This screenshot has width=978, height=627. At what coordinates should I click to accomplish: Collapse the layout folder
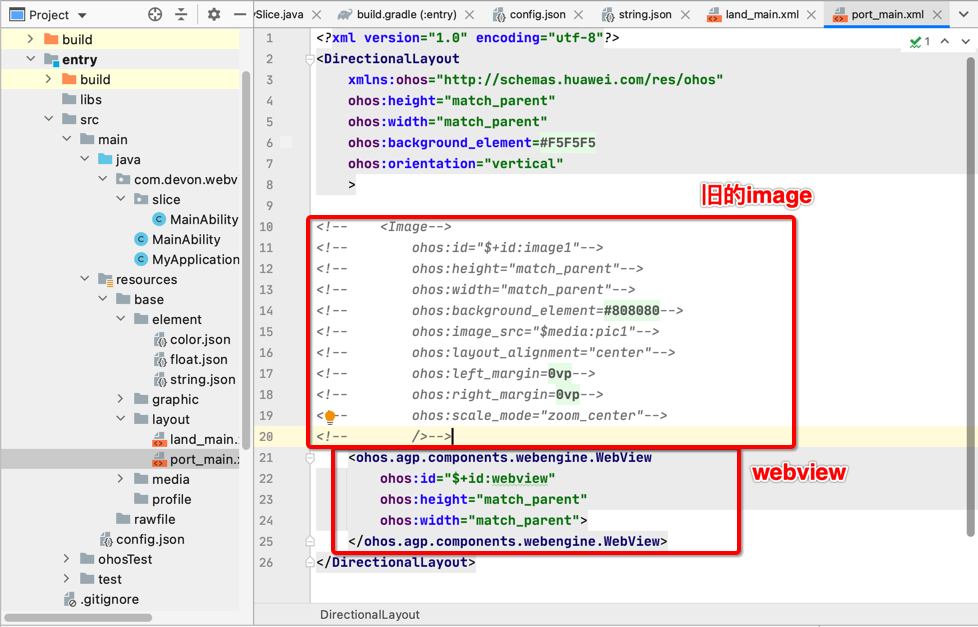[x=118, y=419]
